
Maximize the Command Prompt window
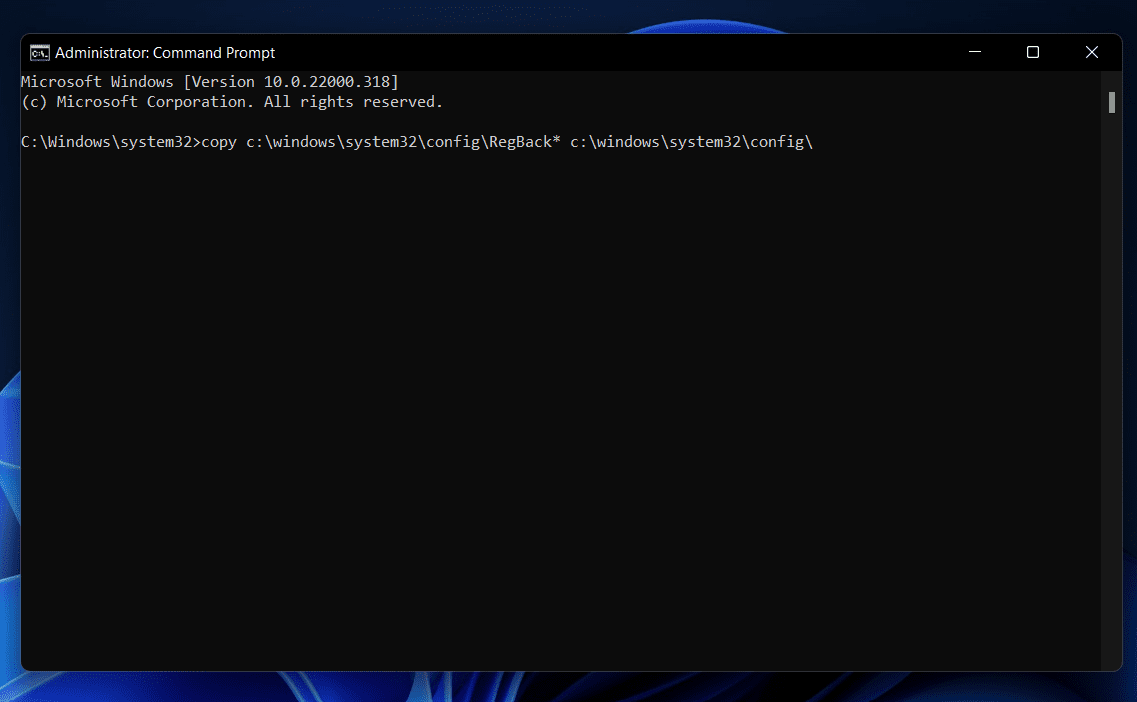pyautogui.click(x=1033, y=52)
